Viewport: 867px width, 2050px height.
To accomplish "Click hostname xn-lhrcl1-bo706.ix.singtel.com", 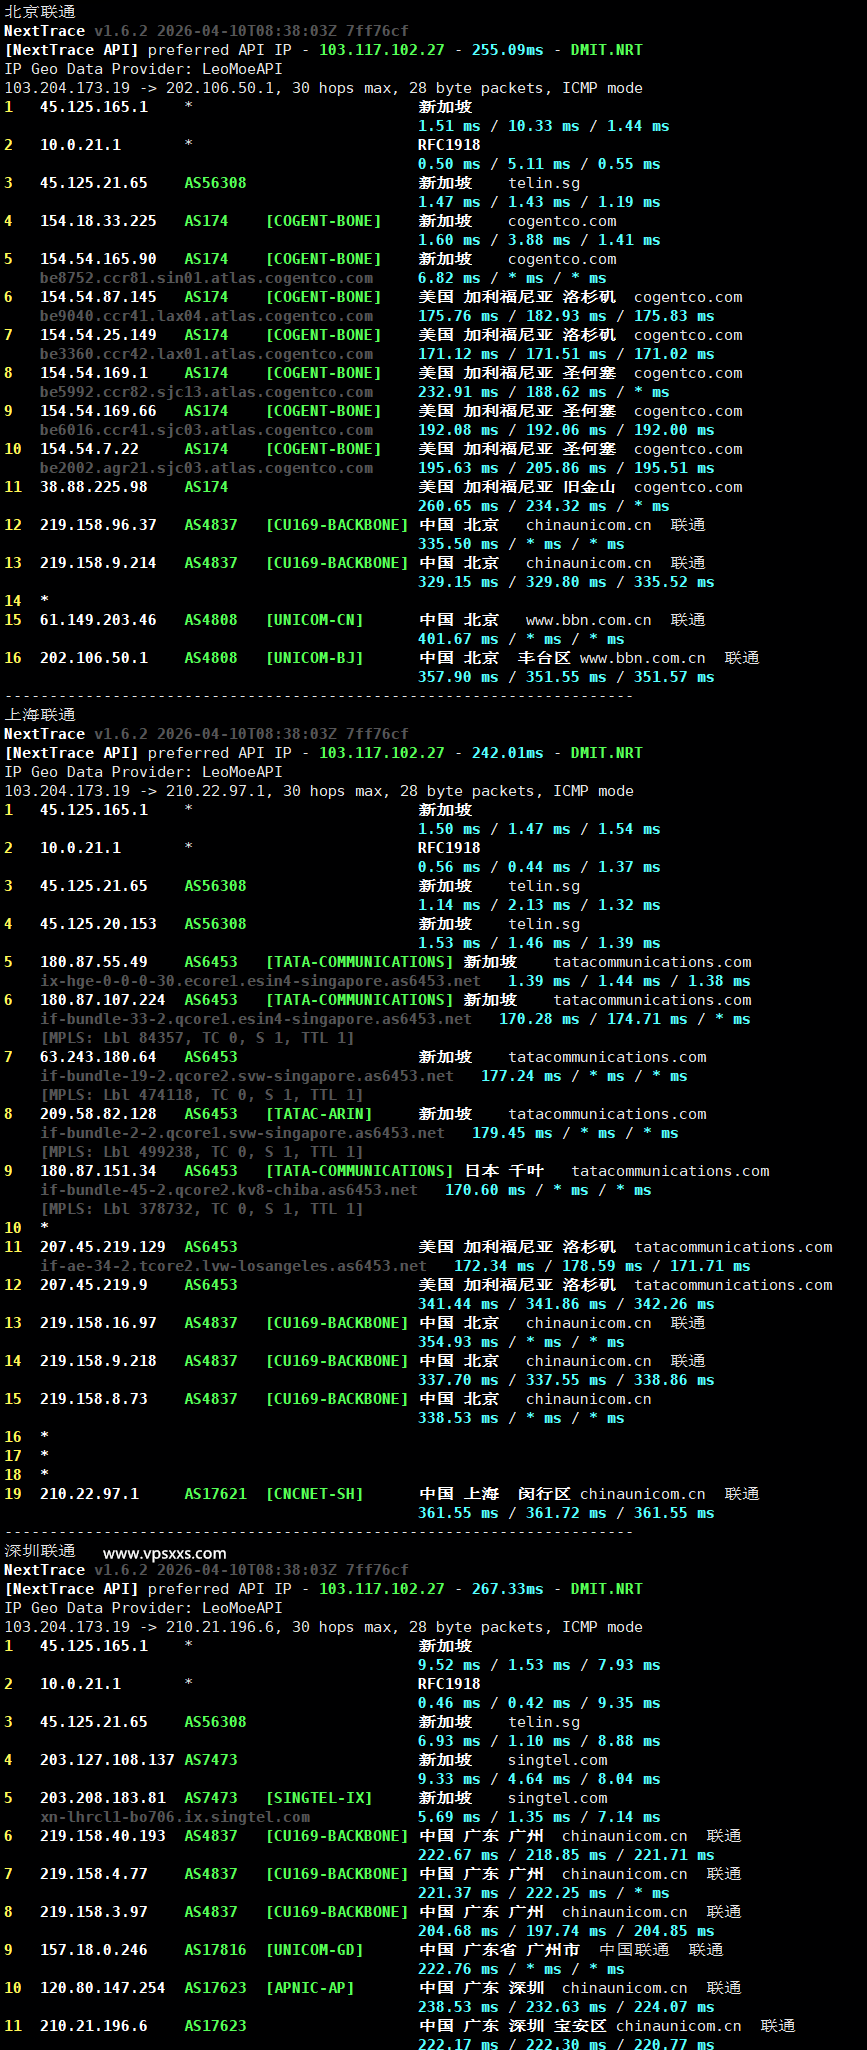I will click(175, 1817).
